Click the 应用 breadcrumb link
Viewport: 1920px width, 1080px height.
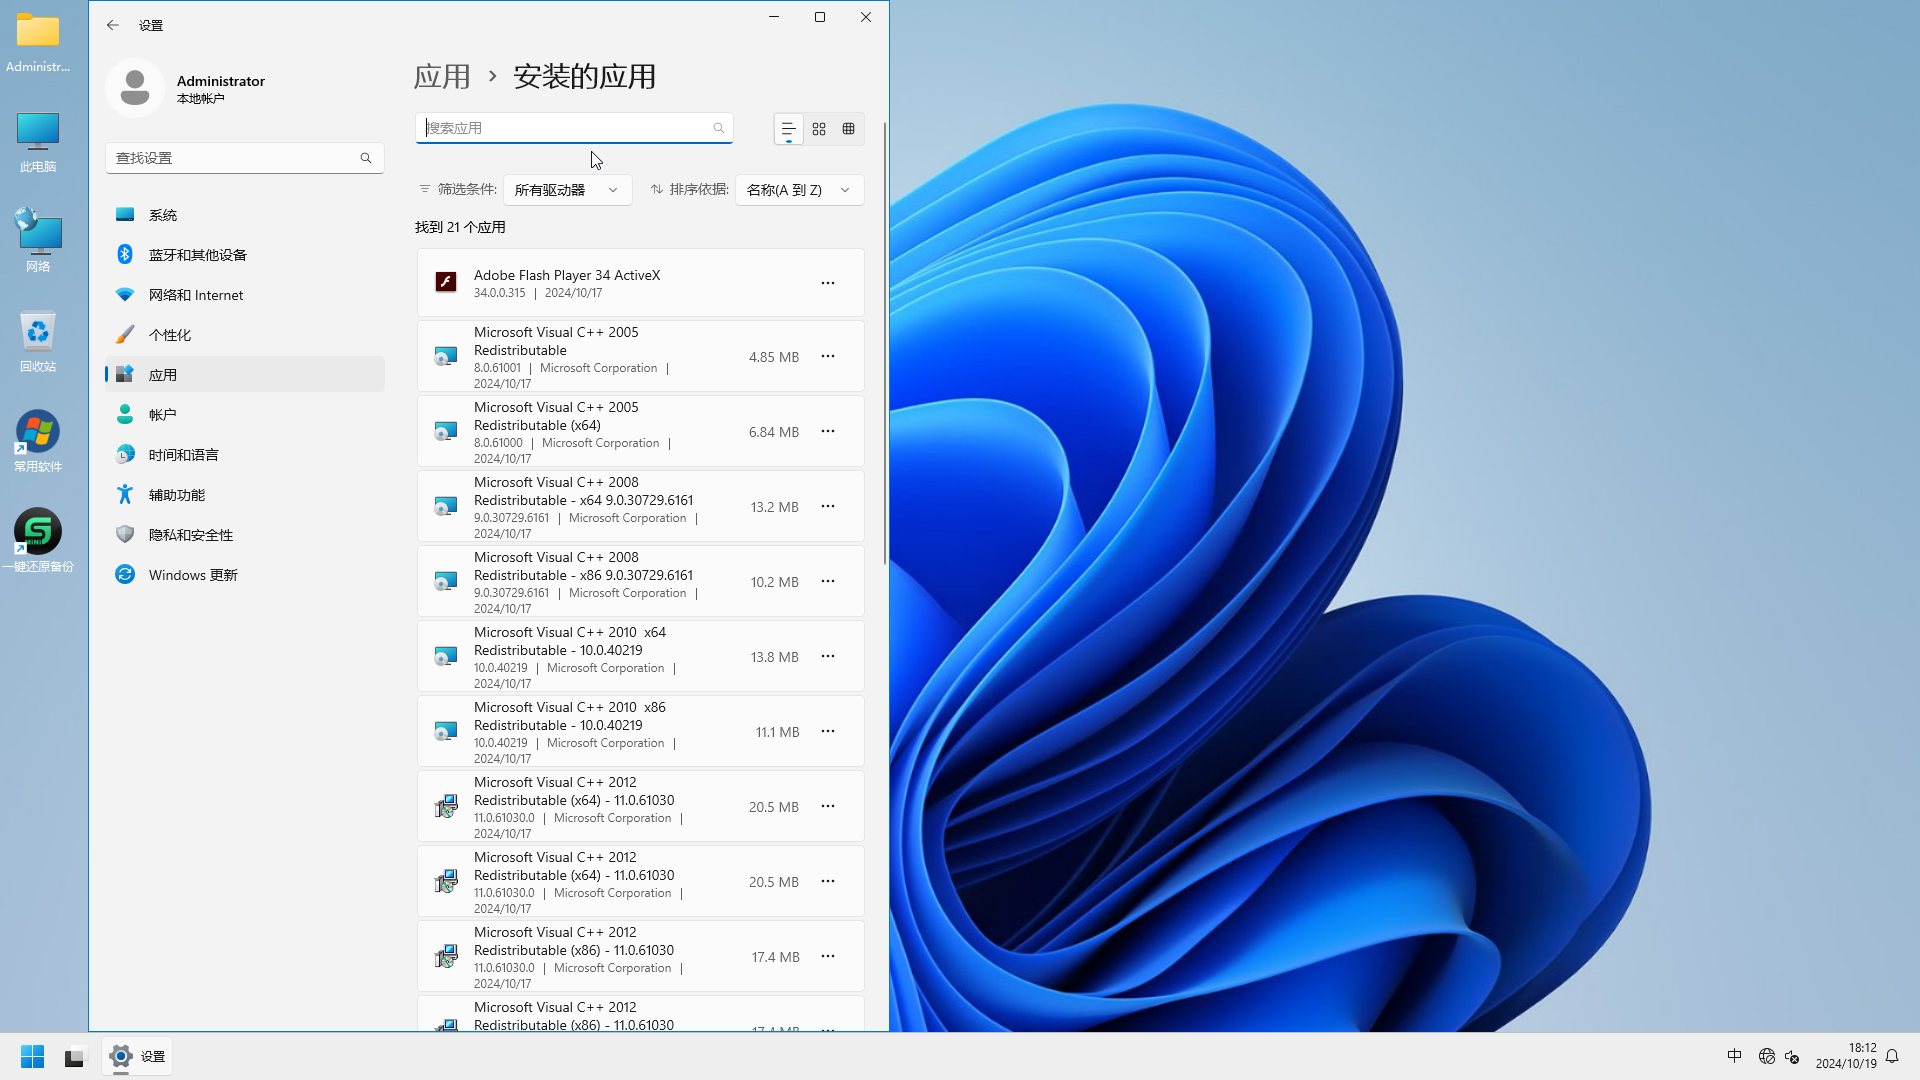[442, 77]
